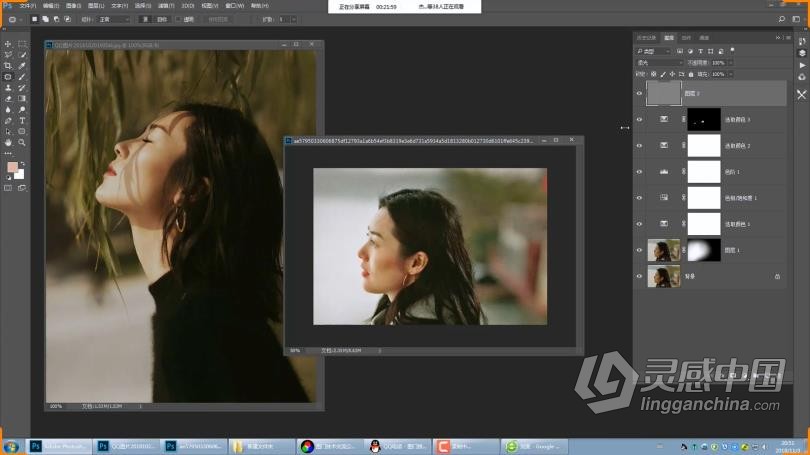Toggle Quick Mask mode

click(8, 188)
